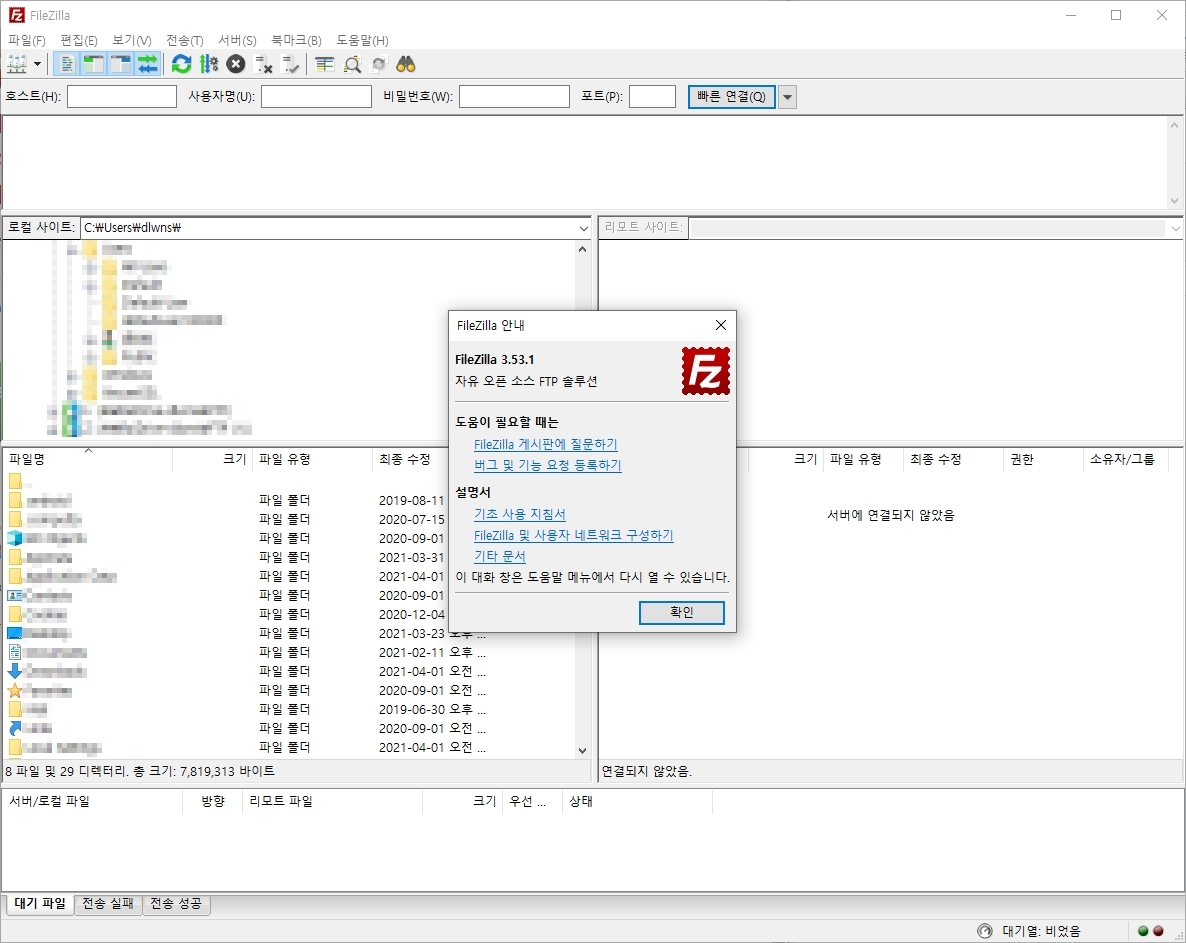Screen dimensions: 1186x943
Task: Open the 도움말(H) menu
Action: [x=362, y=40]
